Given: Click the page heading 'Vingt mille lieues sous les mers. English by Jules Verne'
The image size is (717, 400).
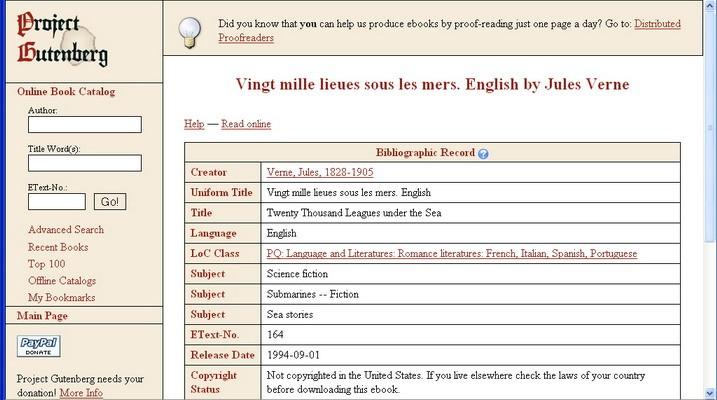Looking at the screenshot, I should click(433, 84).
